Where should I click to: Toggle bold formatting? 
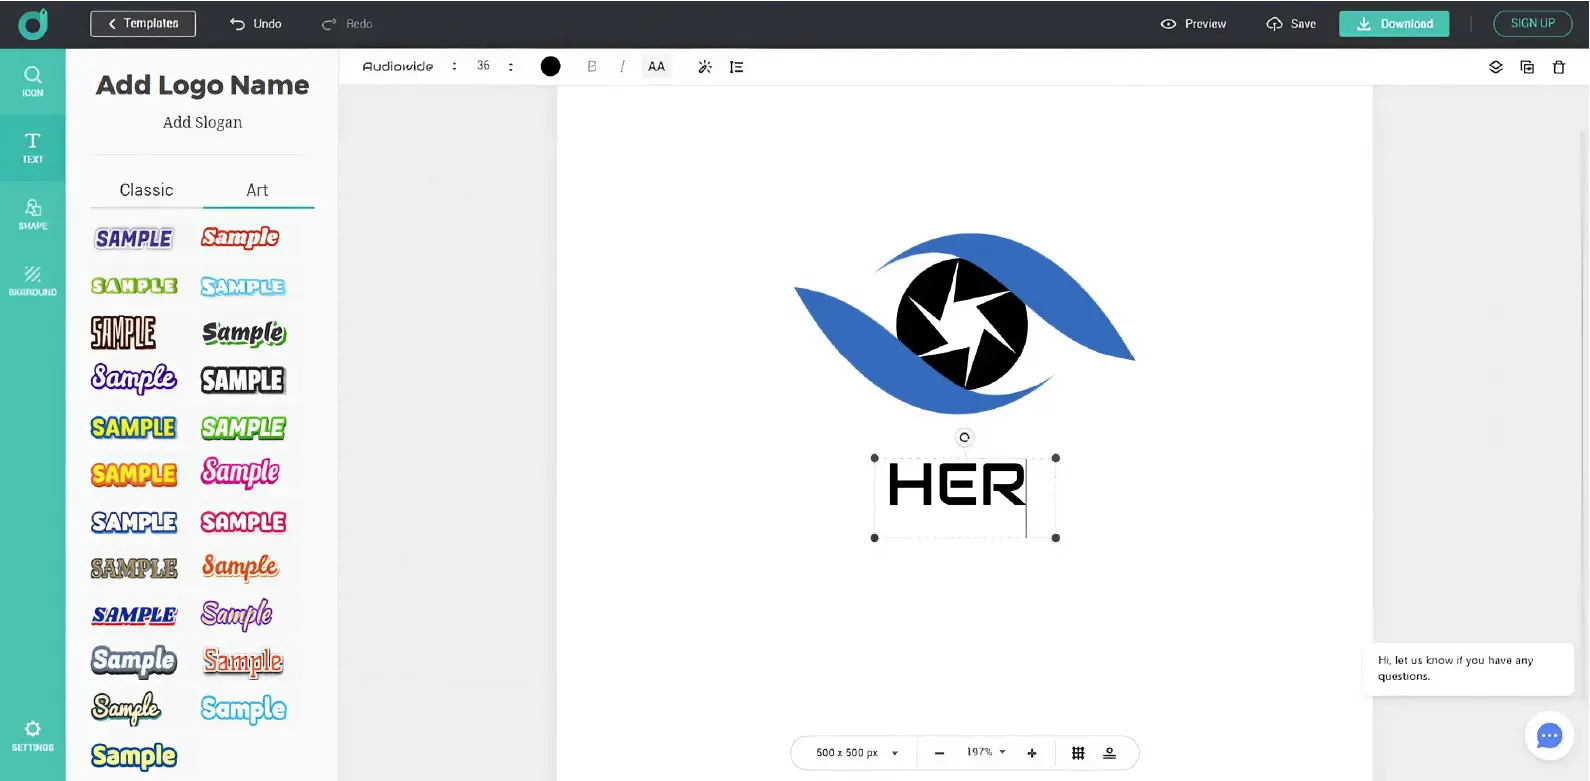pos(592,67)
